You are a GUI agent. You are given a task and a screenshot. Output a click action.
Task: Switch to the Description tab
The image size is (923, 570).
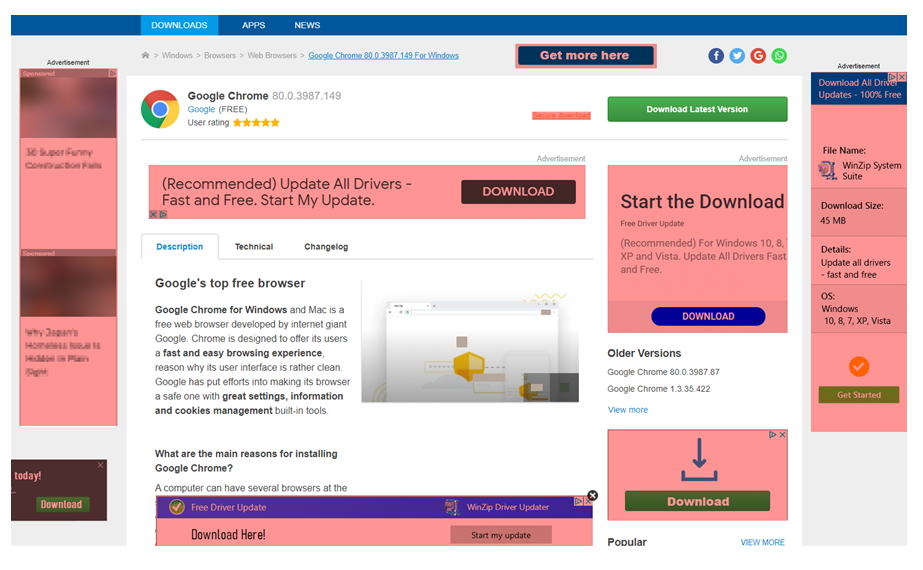[180, 247]
